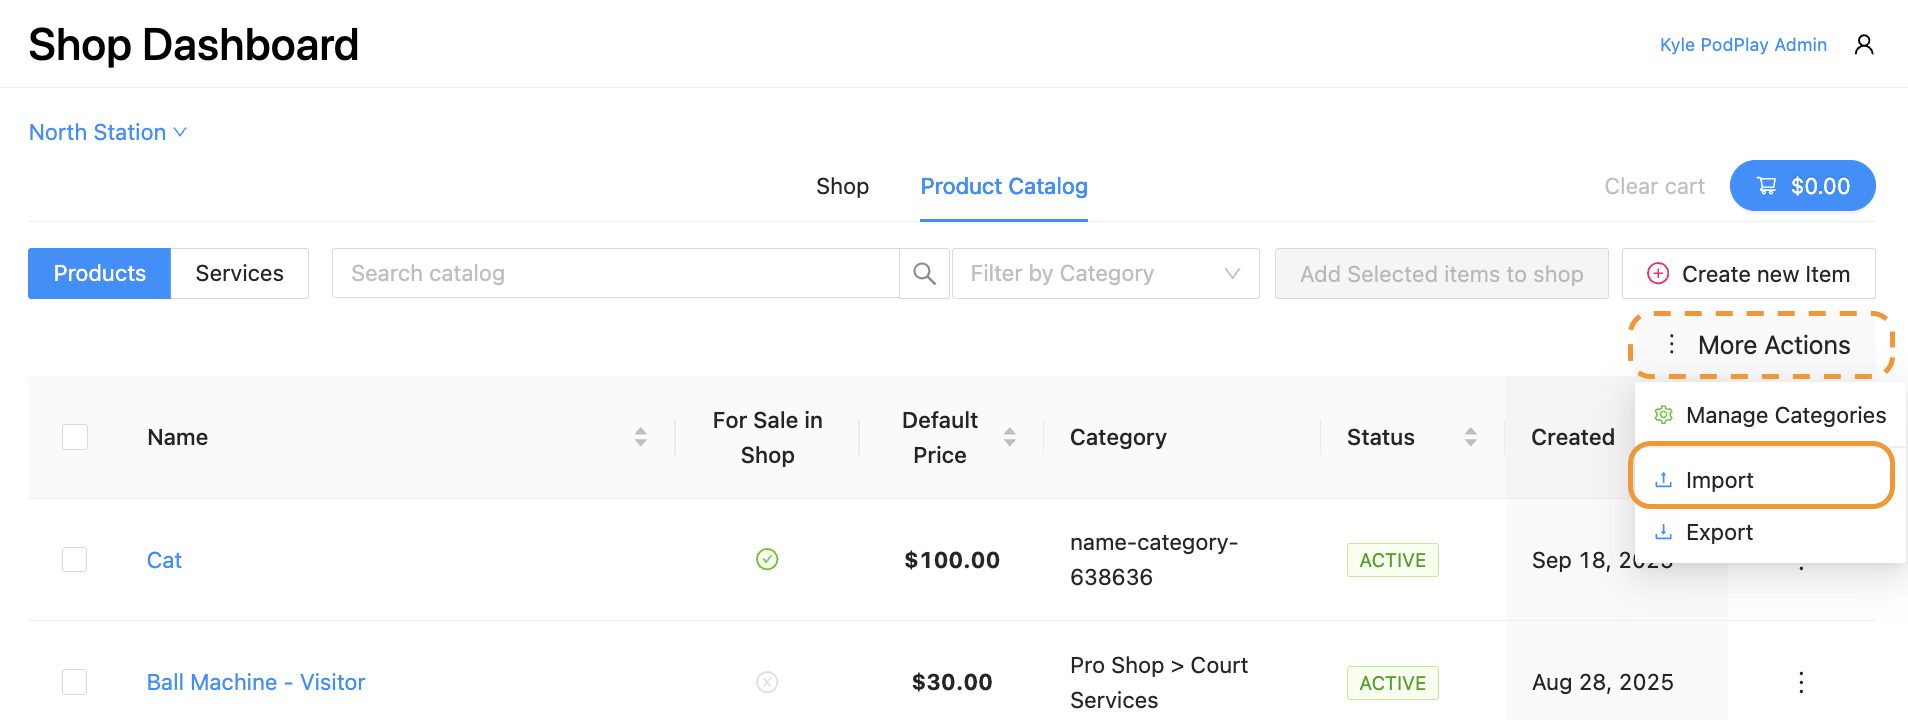1908x720 pixels.
Task: Check the Cat row checkbox
Action: pos(75,559)
